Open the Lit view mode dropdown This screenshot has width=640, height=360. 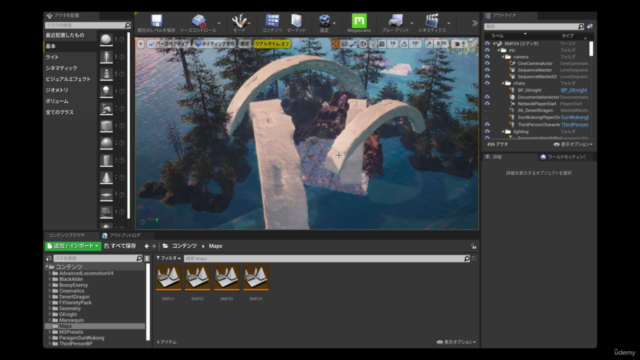point(215,44)
